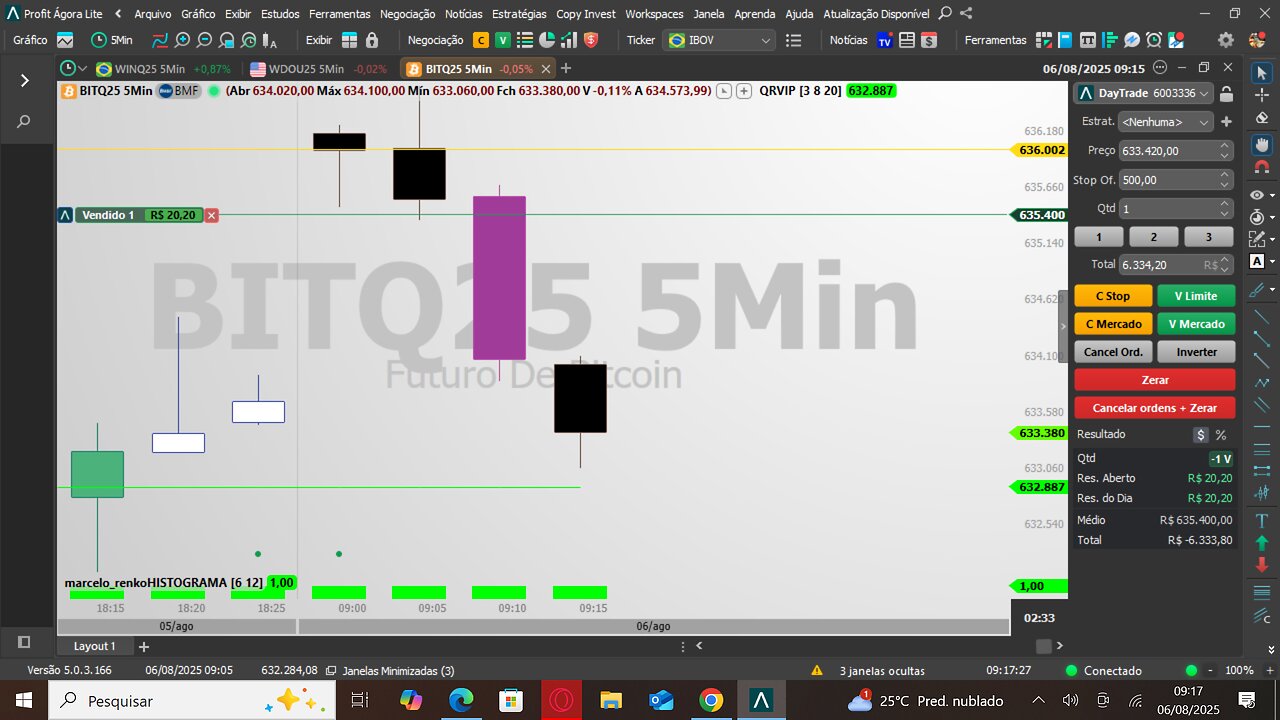Switch to the WINQ25 5Min tab
This screenshot has height=720, width=1280.
(165, 69)
